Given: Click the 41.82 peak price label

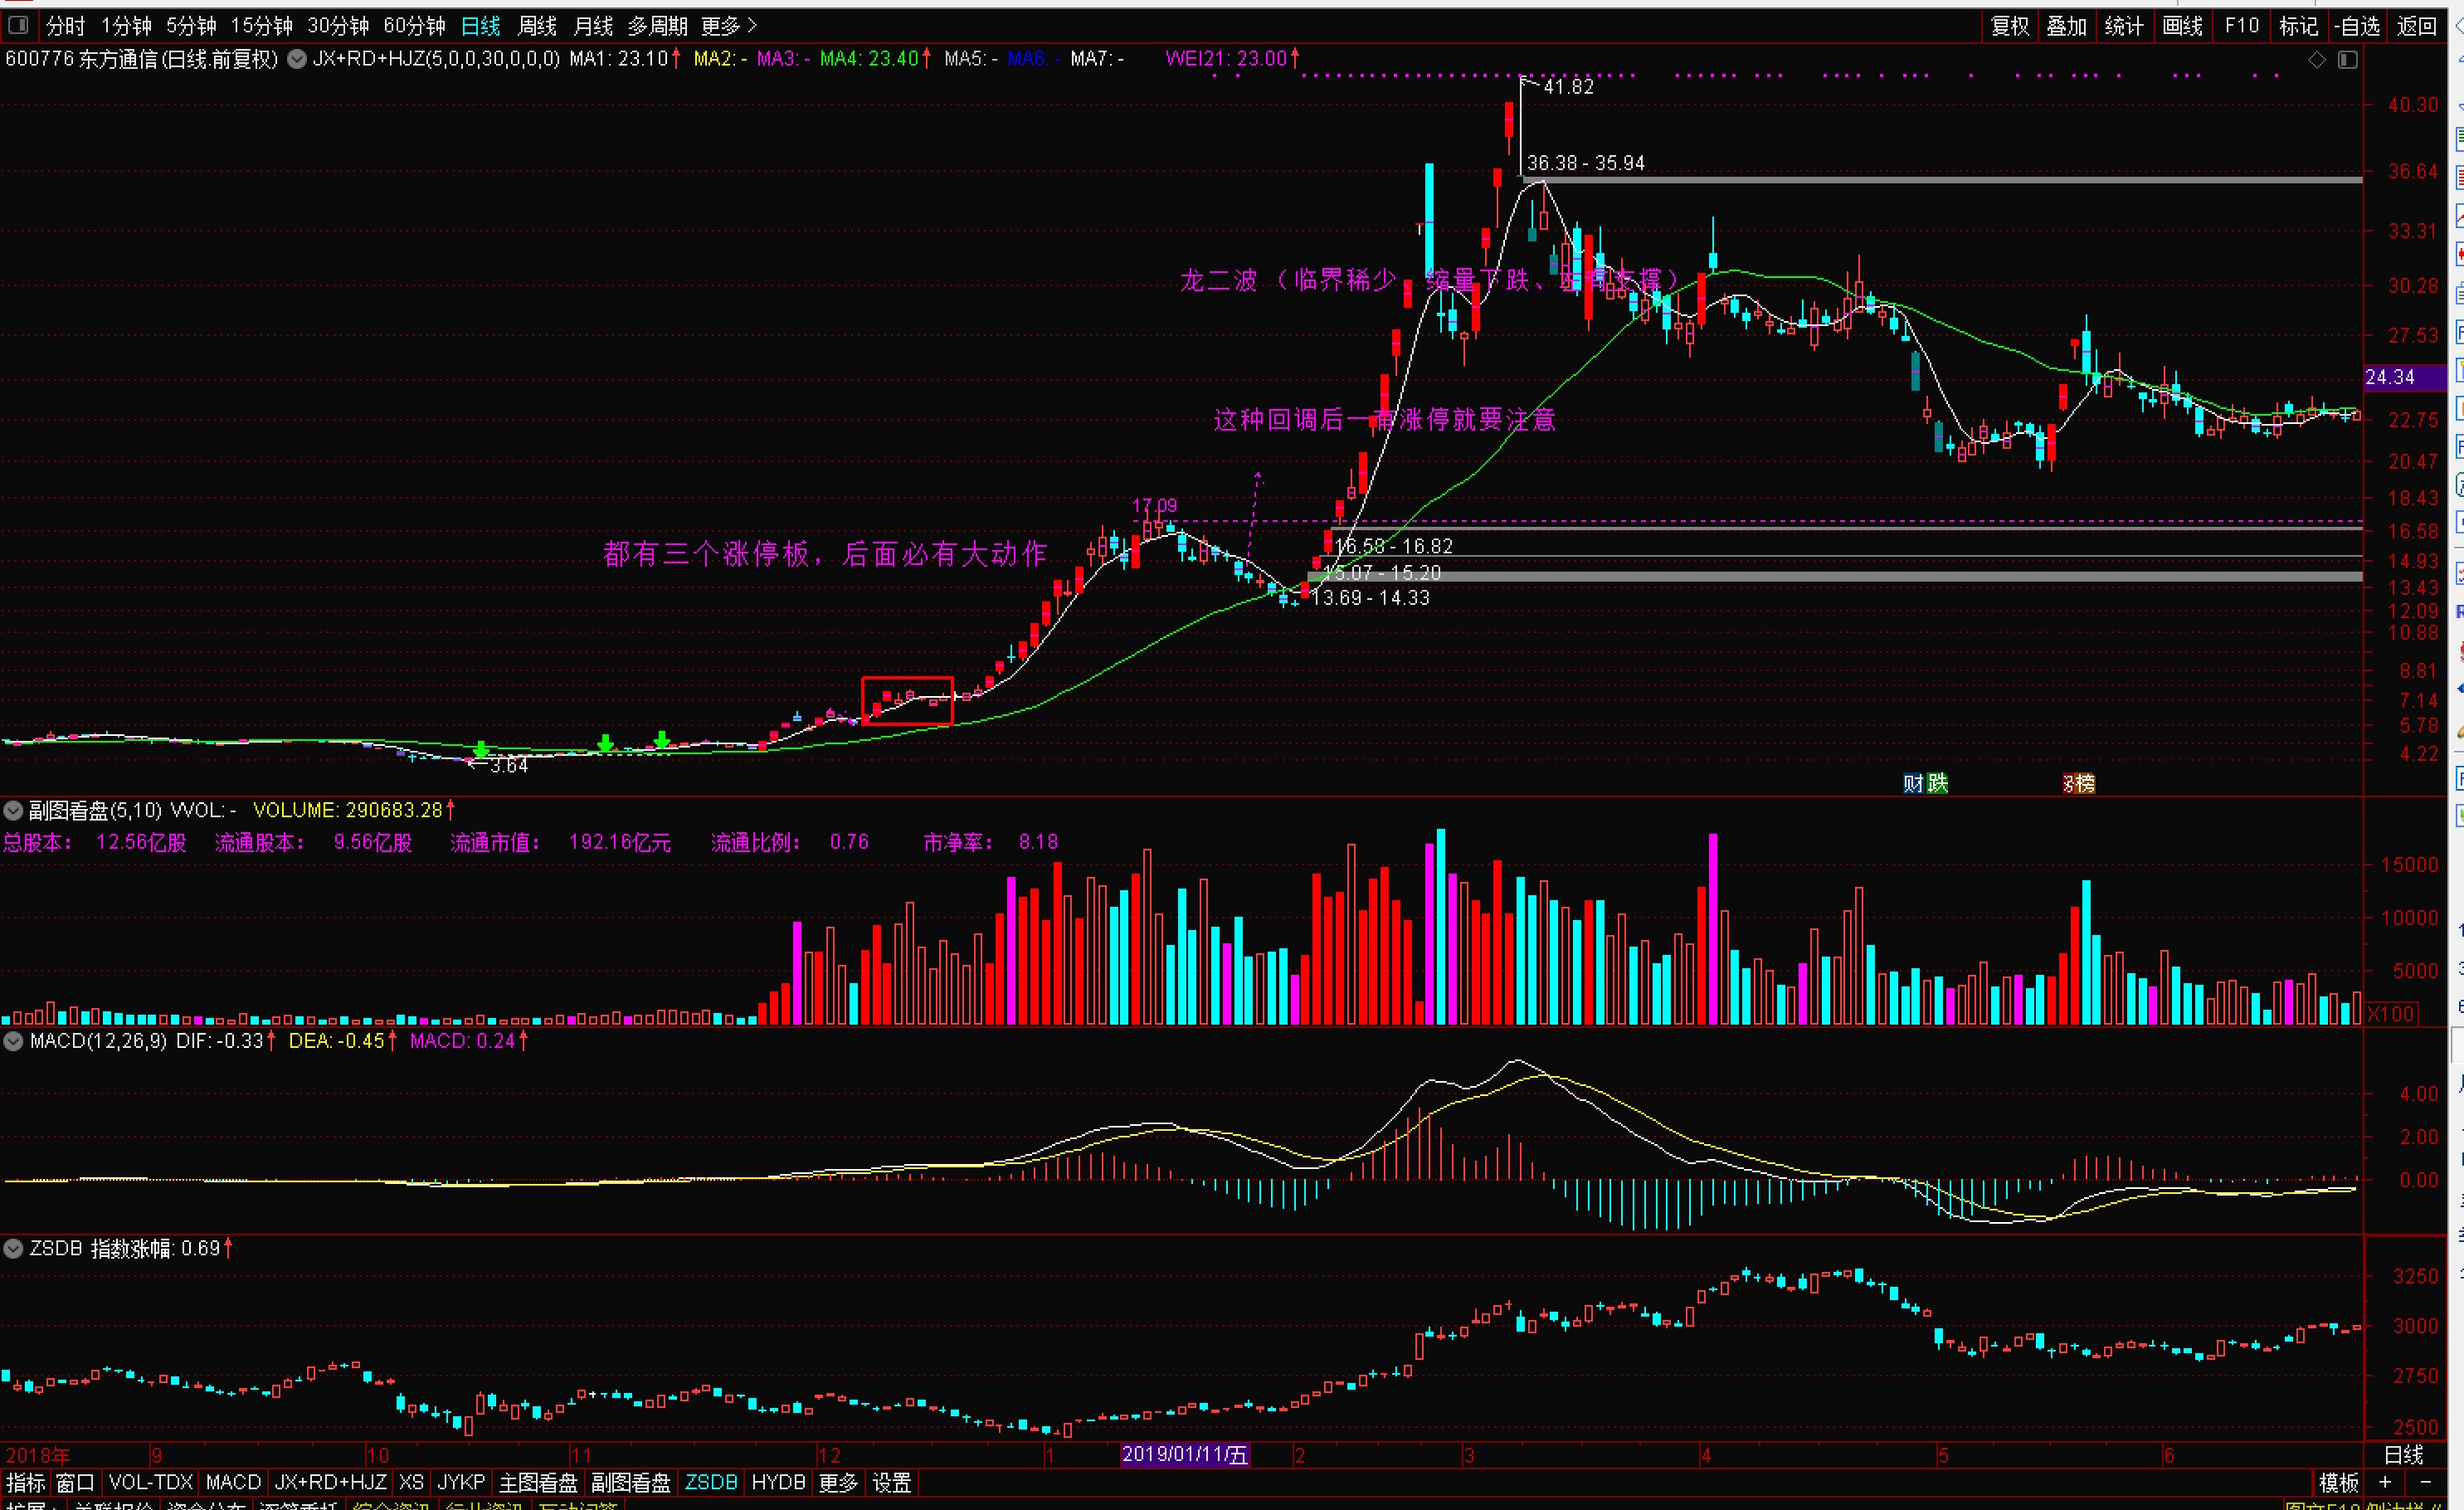Looking at the screenshot, I should click(x=1569, y=87).
